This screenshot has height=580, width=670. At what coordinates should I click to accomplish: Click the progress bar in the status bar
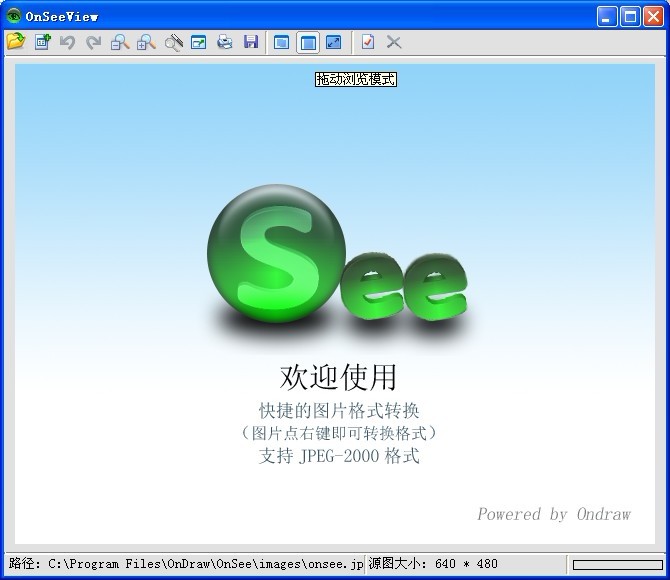tap(618, 565)
